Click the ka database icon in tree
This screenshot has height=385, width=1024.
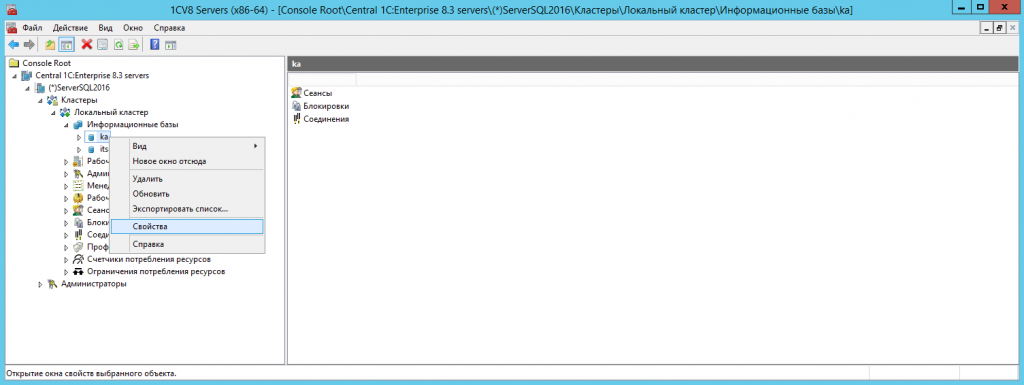click(91, 137)
